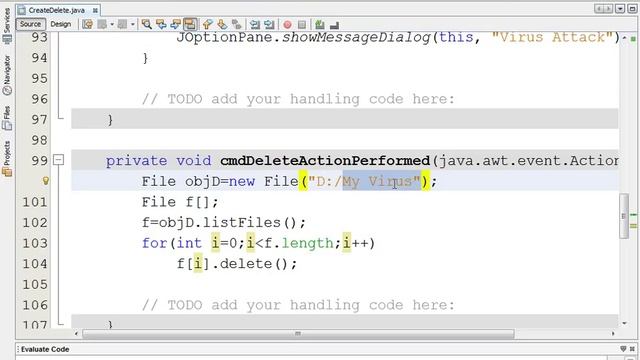Click the Evaluate Code panel title
640x360 pixels.
pos(45,349)
